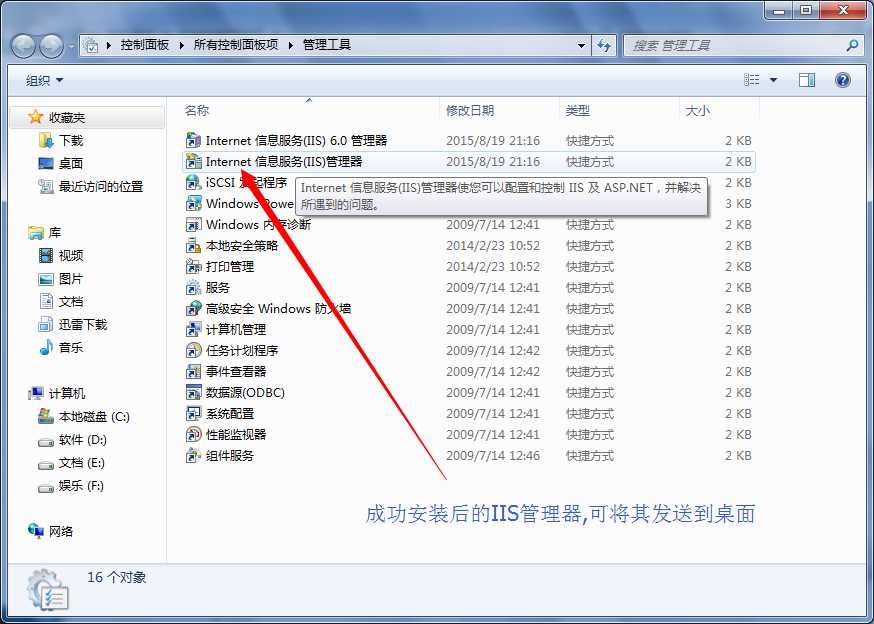The height and width of the screenshot is (624, 874).
Task: Open 文档 (E:) drive
Action: coord(81,463)
